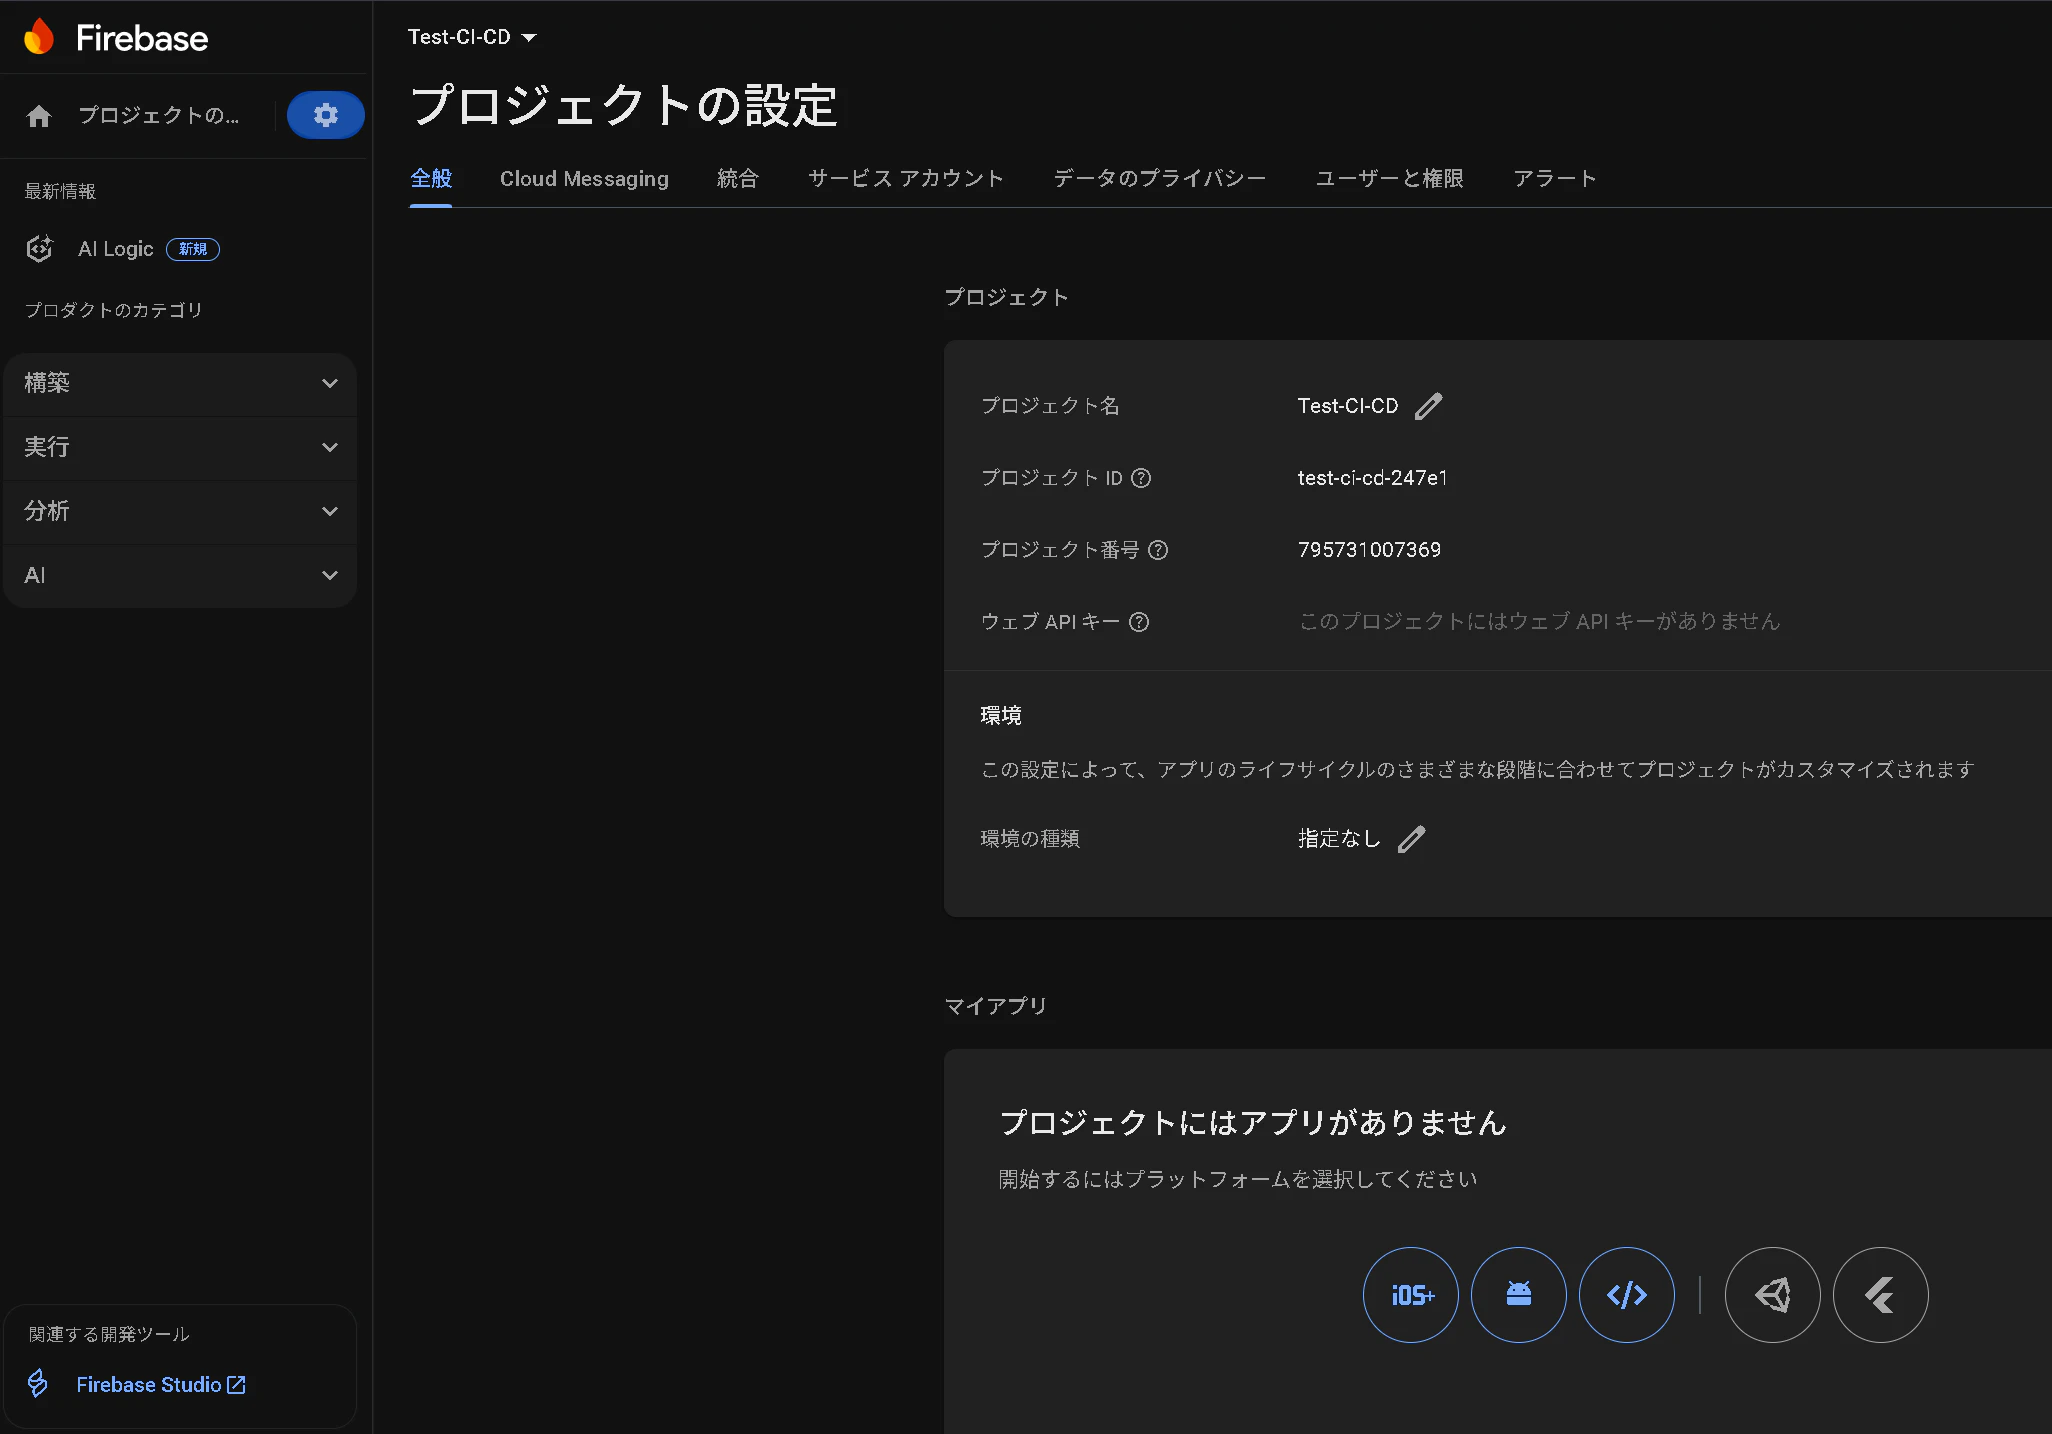2052x1434 pixels.
Task: Click the プロジェクトの設定 heading
Action: point(624,105)
